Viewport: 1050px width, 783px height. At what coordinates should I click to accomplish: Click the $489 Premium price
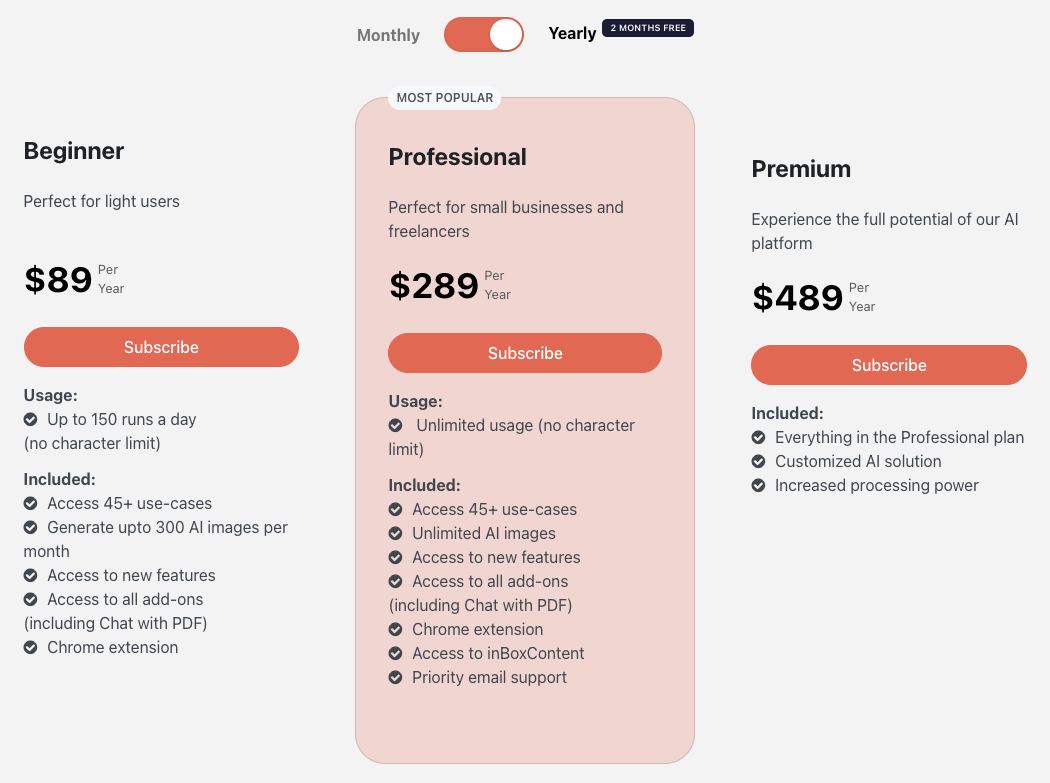[798, 298]
